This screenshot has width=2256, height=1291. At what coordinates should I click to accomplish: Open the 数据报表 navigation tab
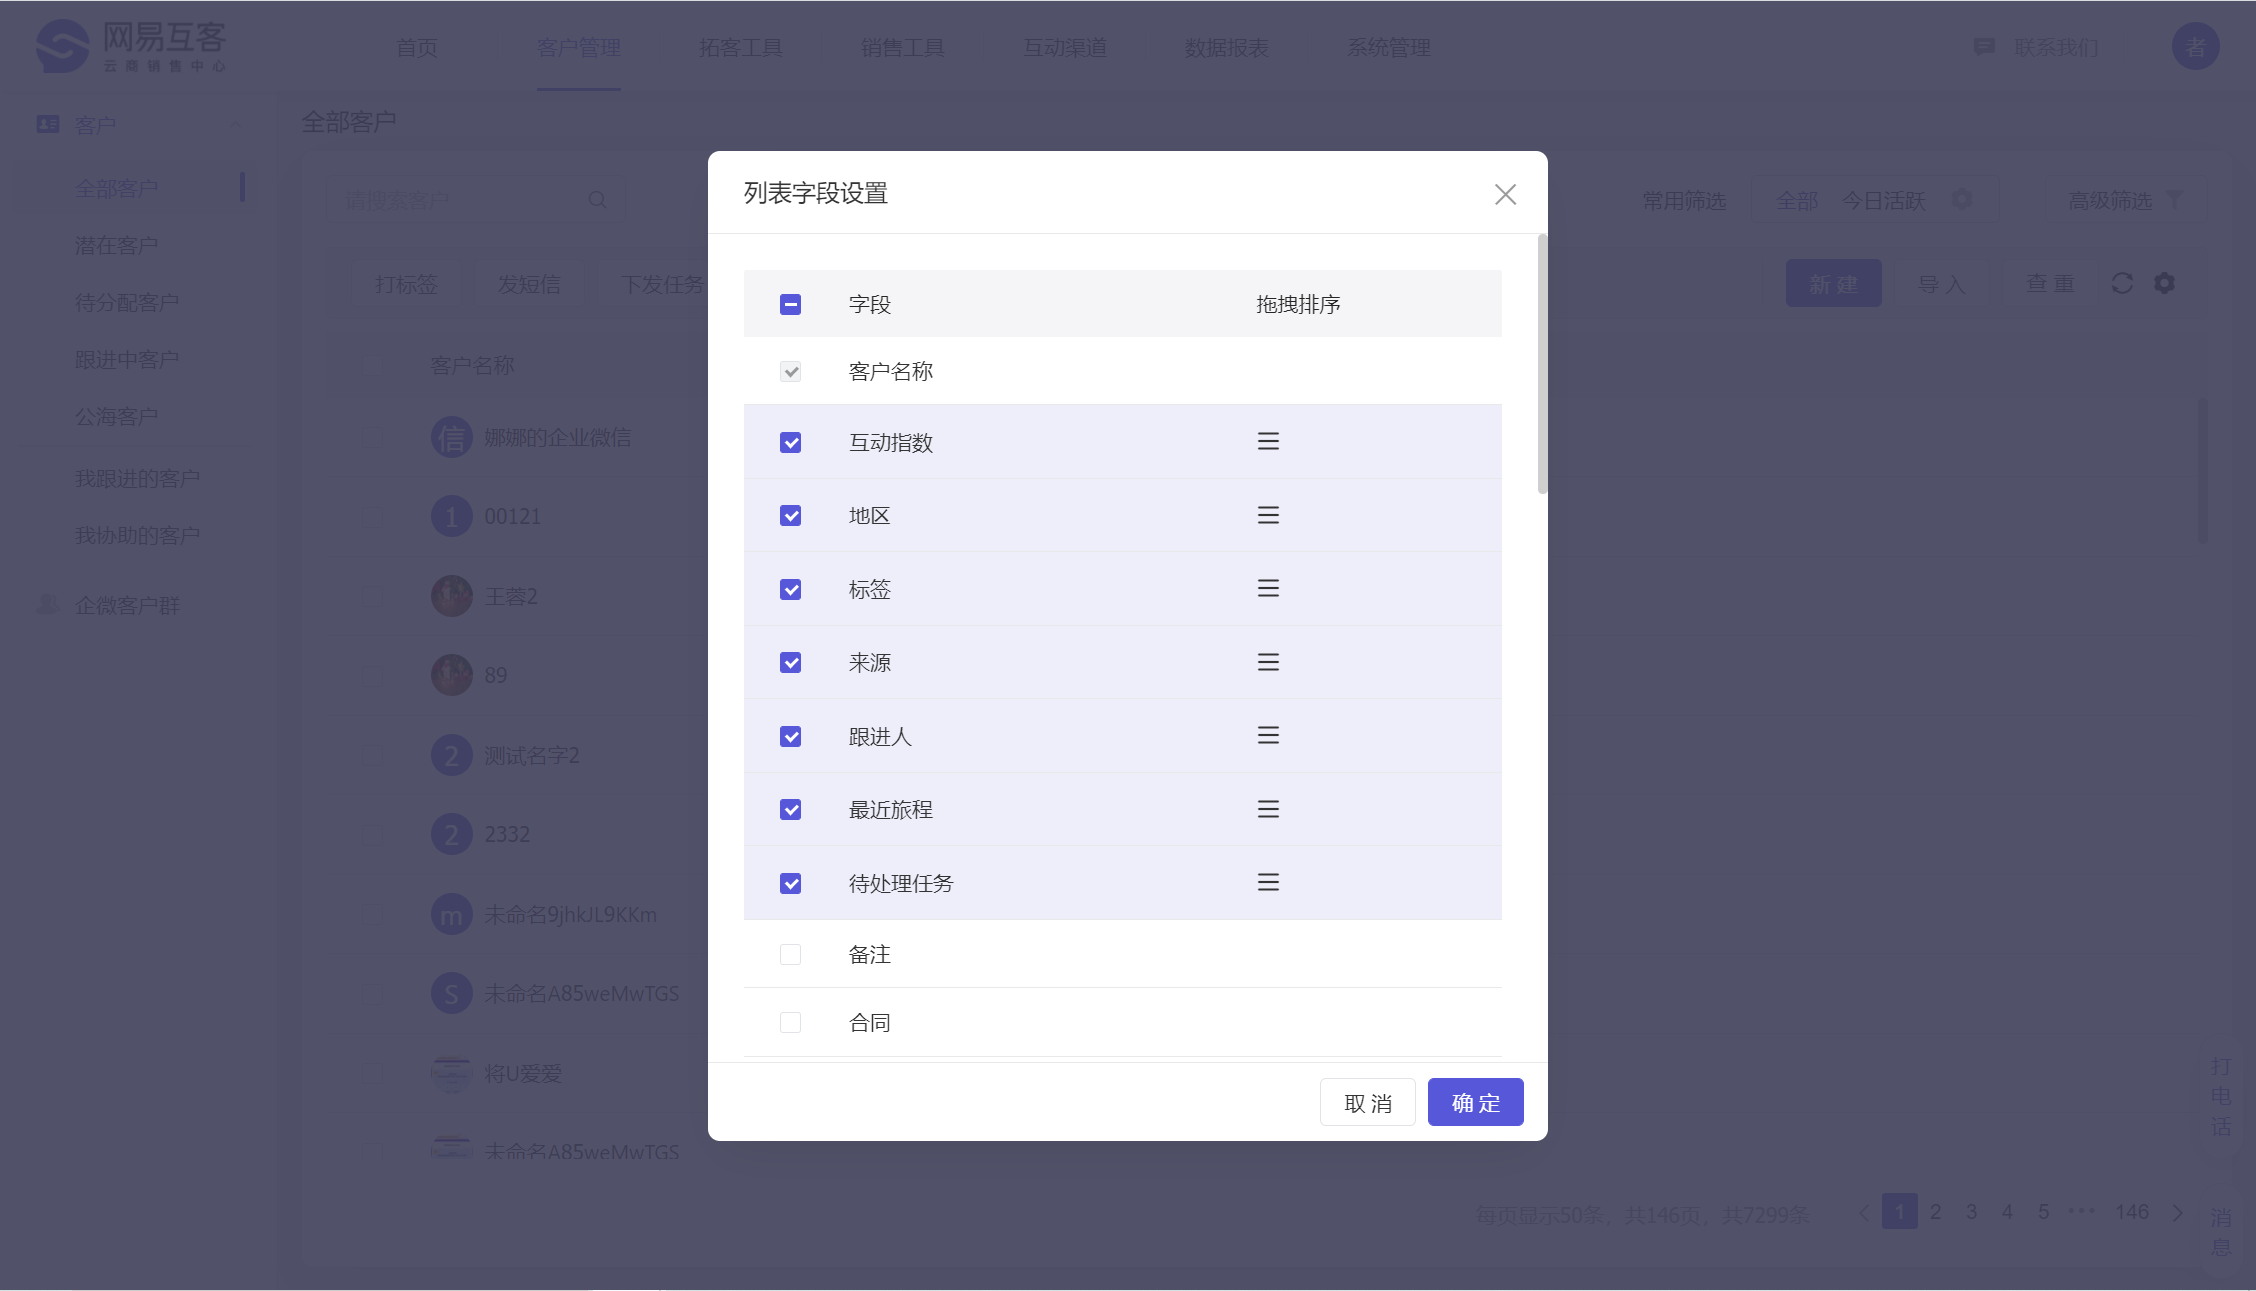click(1226, 47)
